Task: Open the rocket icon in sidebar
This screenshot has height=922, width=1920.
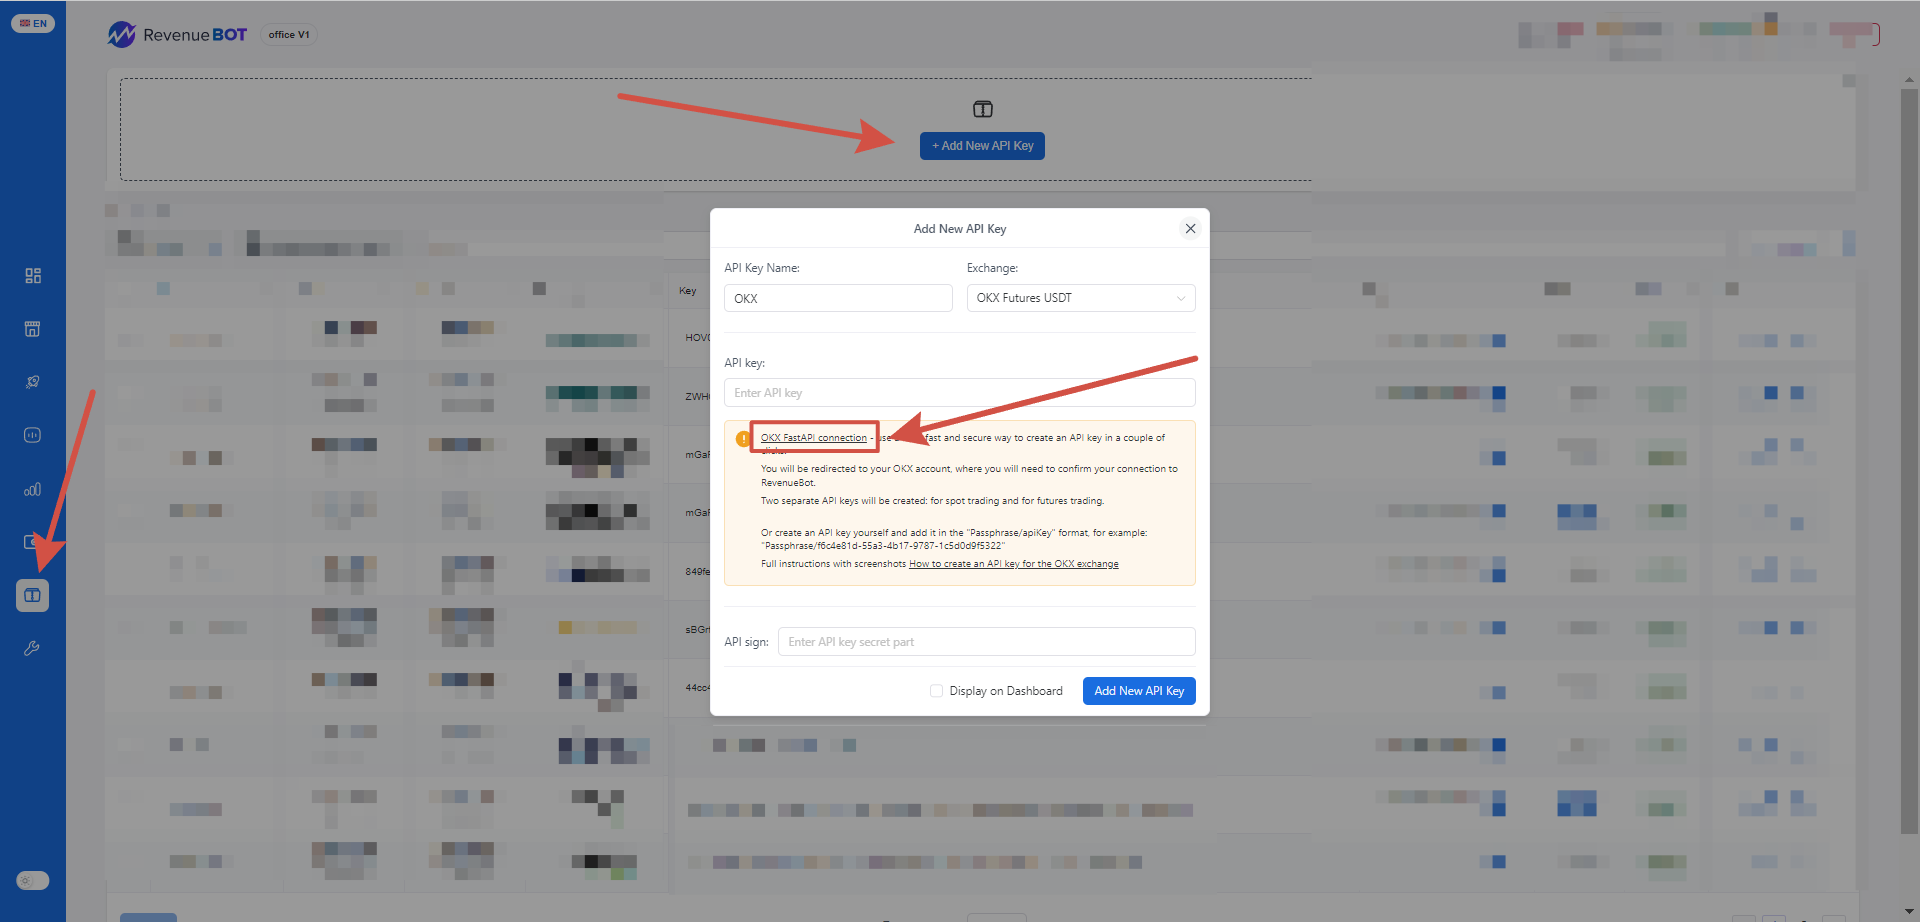Action: [x=33, y=382]
